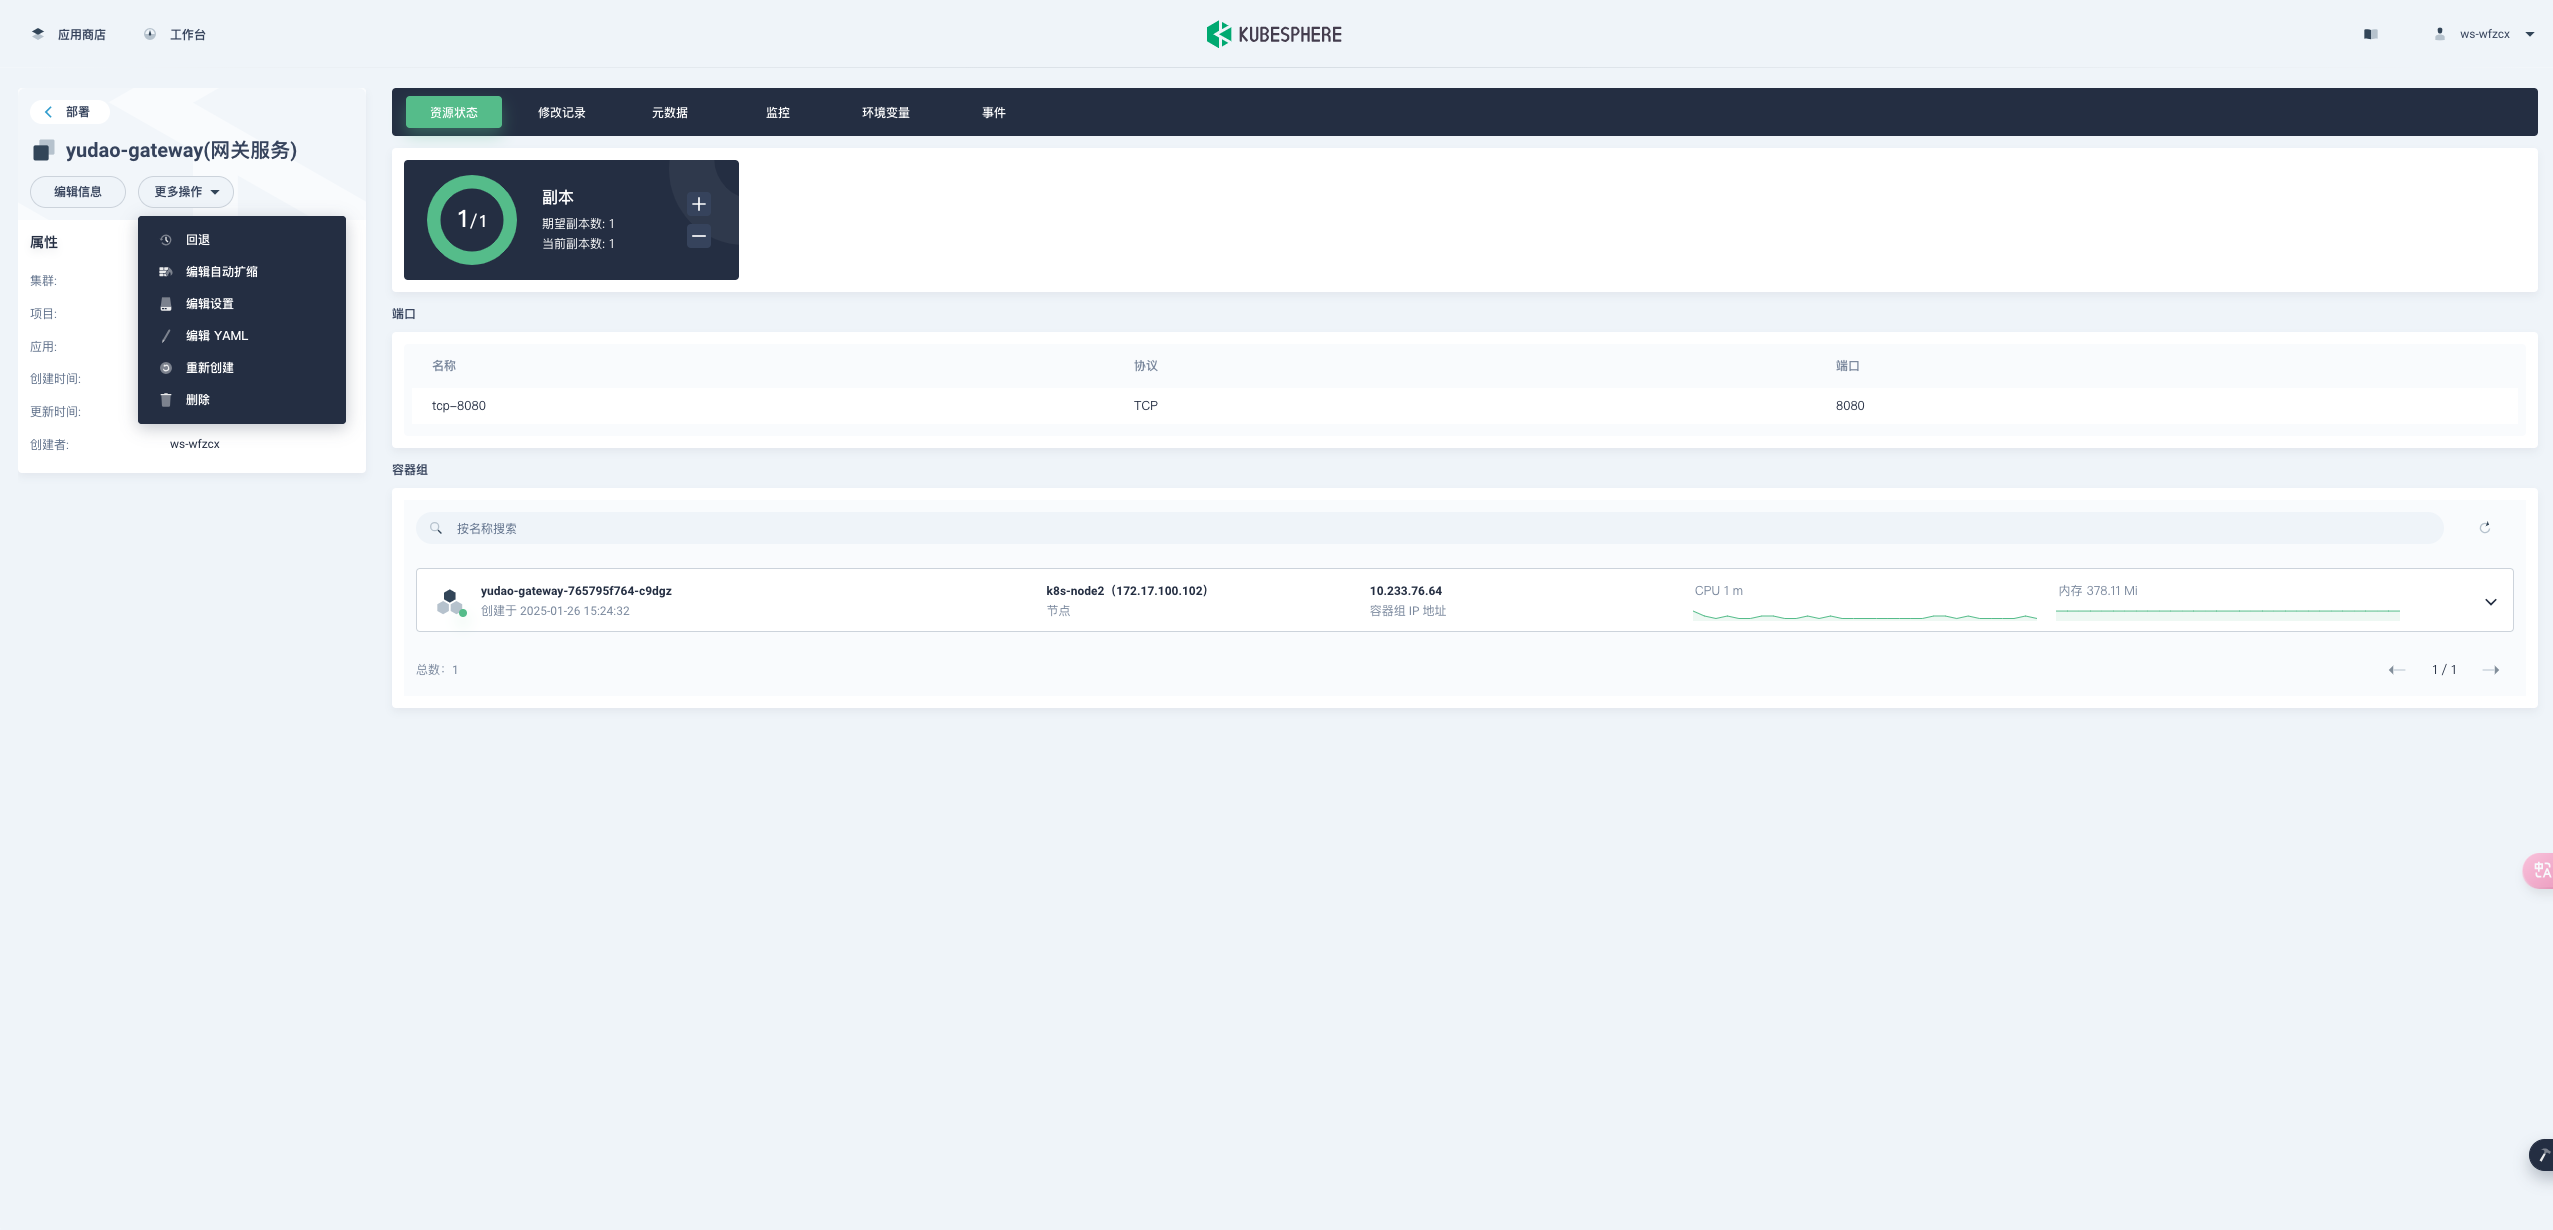Click the autoscaling icon in menu
The width and height of the screenshot is (2553, 1230).
[166, 272]
